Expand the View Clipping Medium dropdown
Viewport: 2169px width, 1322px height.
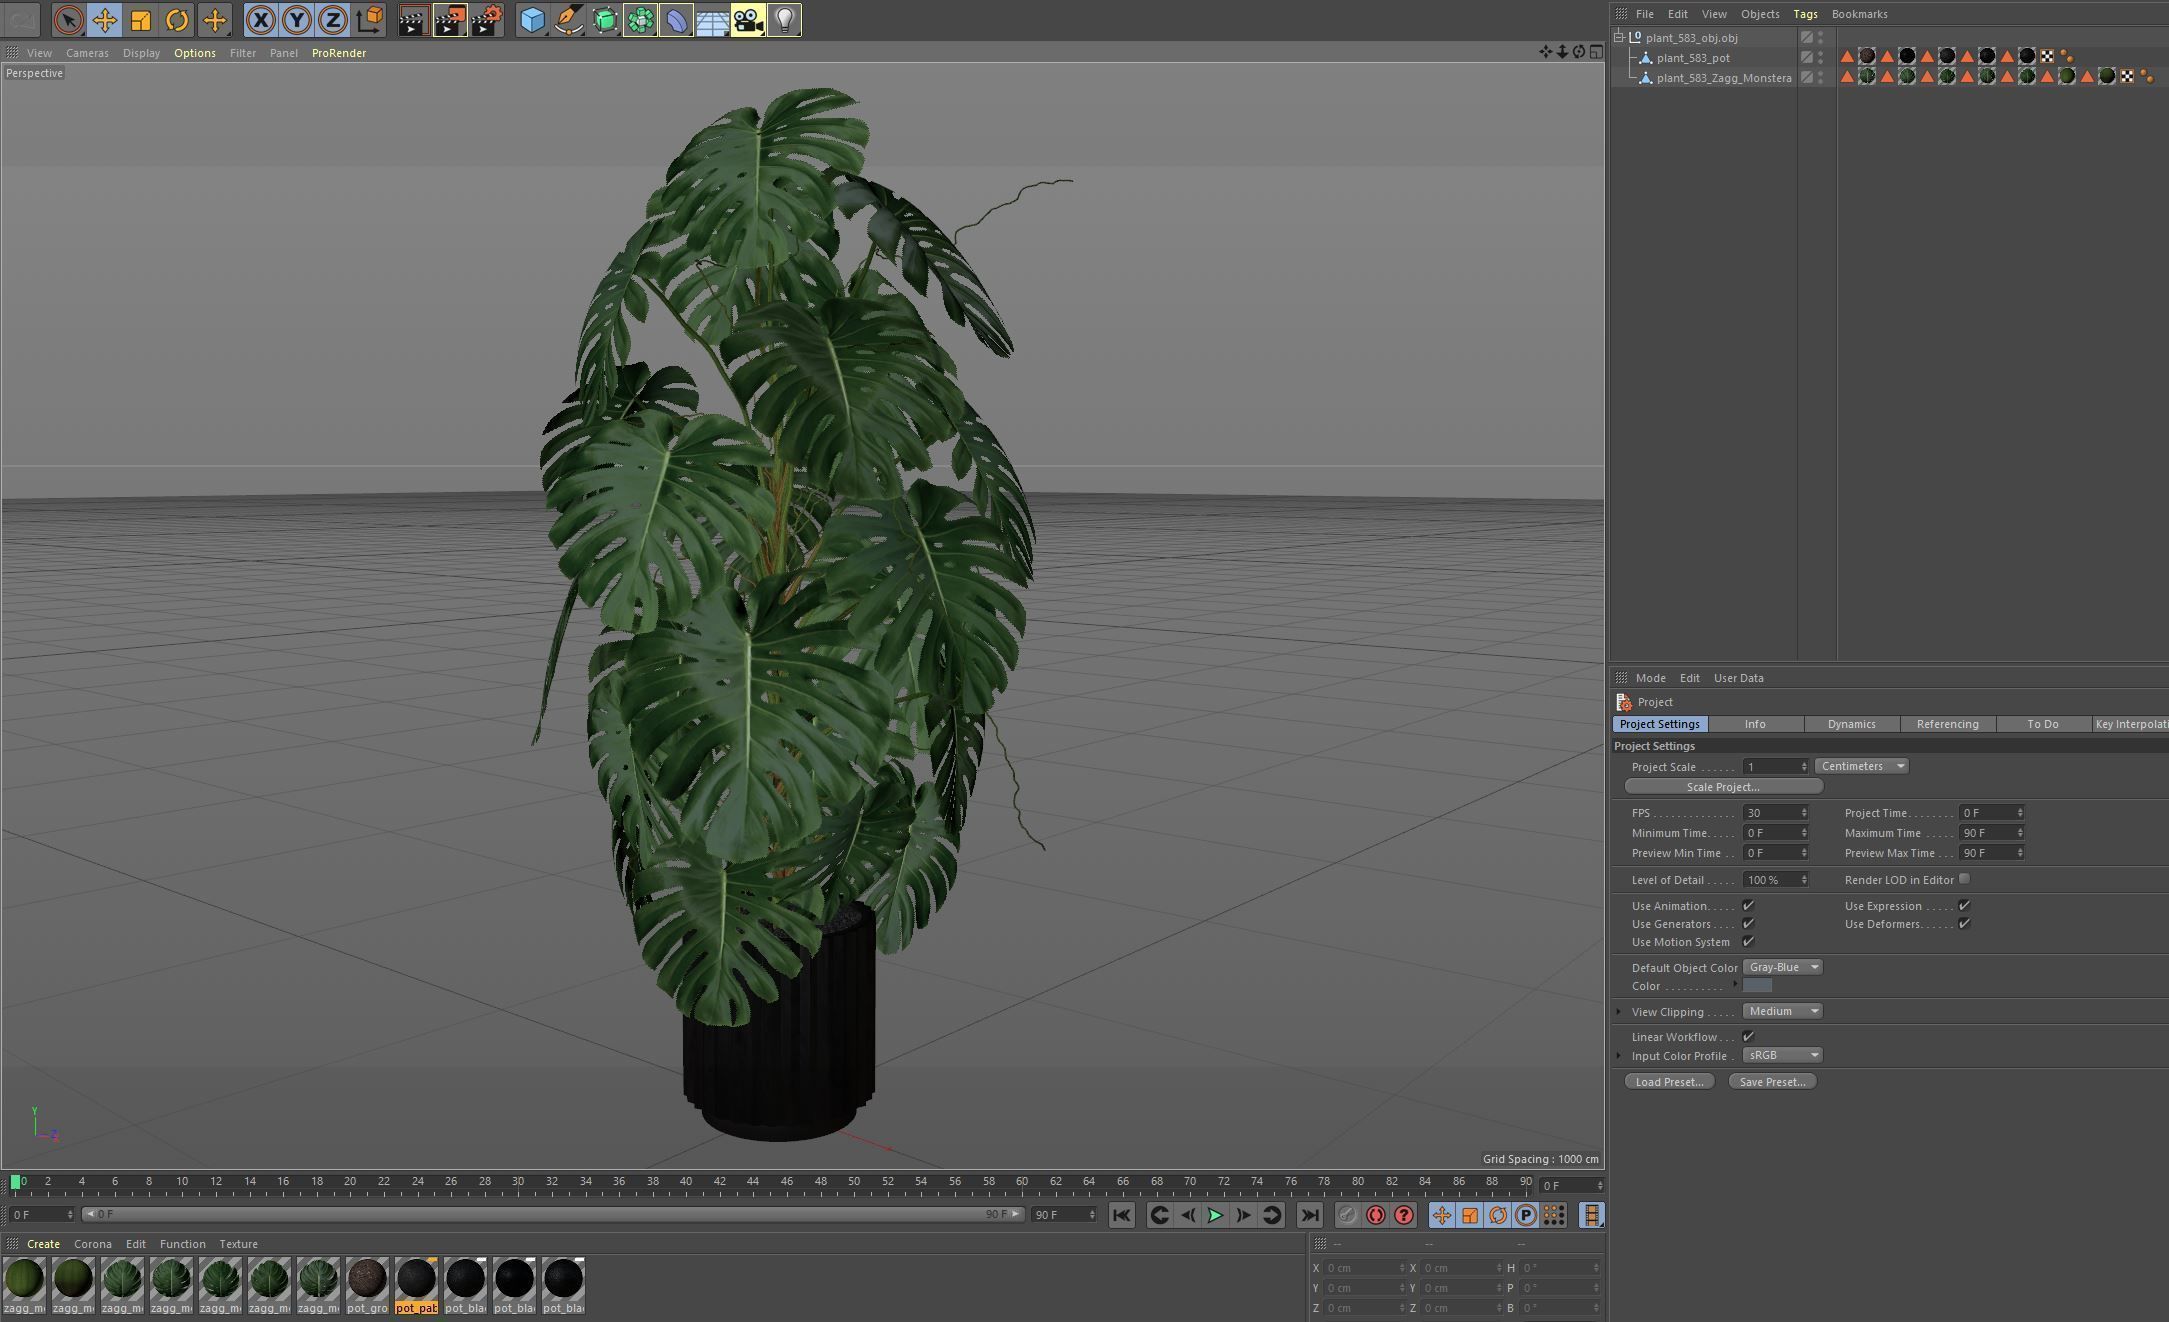click(1782, 1011)
